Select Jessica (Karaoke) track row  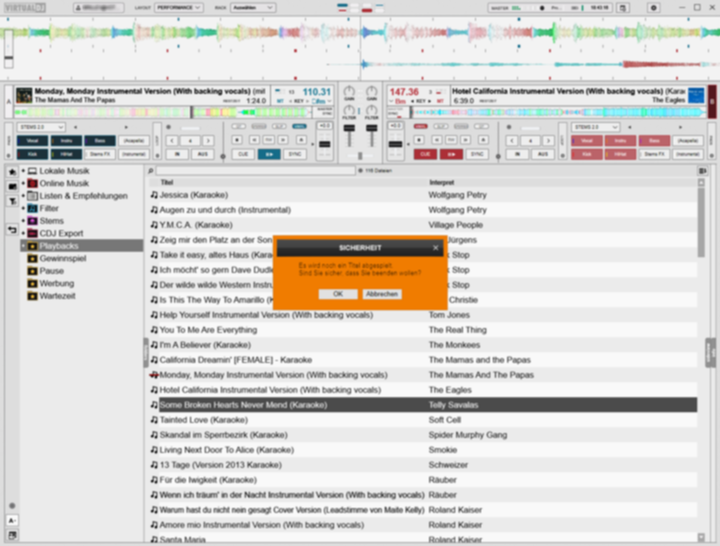pos(422,195)
